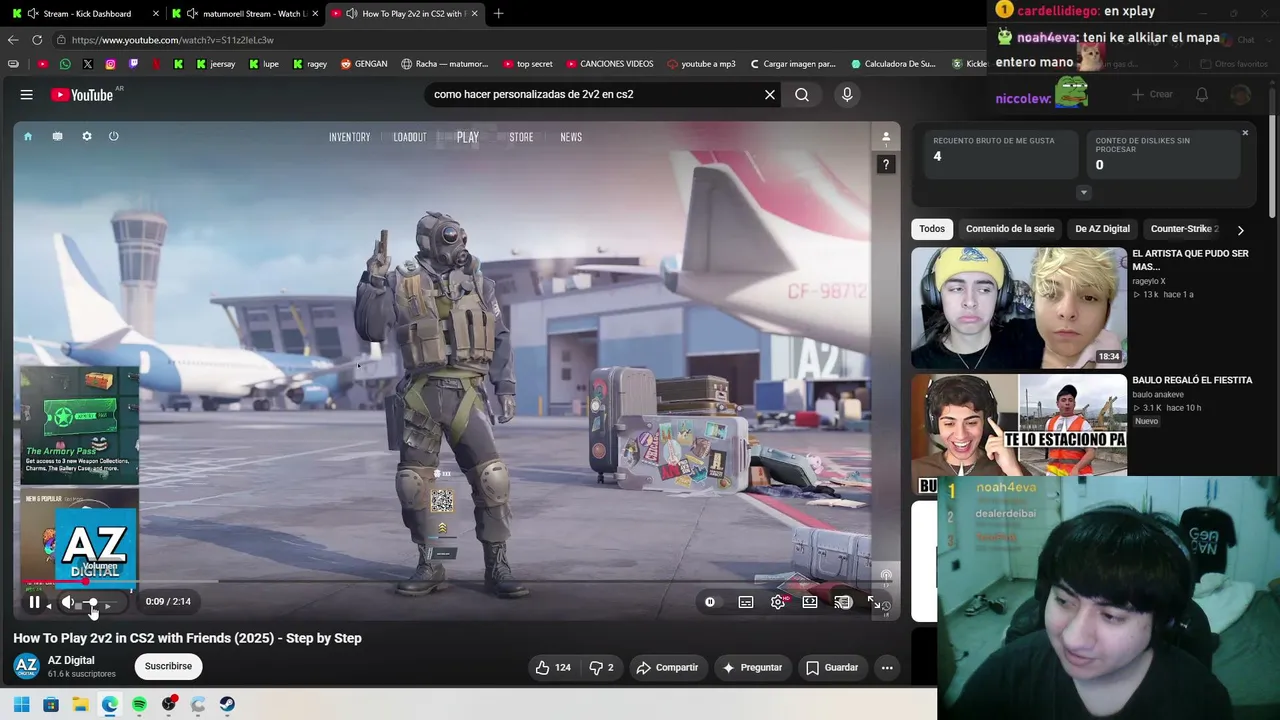Adjust the video volume slider
Viewport: 1280px width, 720px height.
96,602
